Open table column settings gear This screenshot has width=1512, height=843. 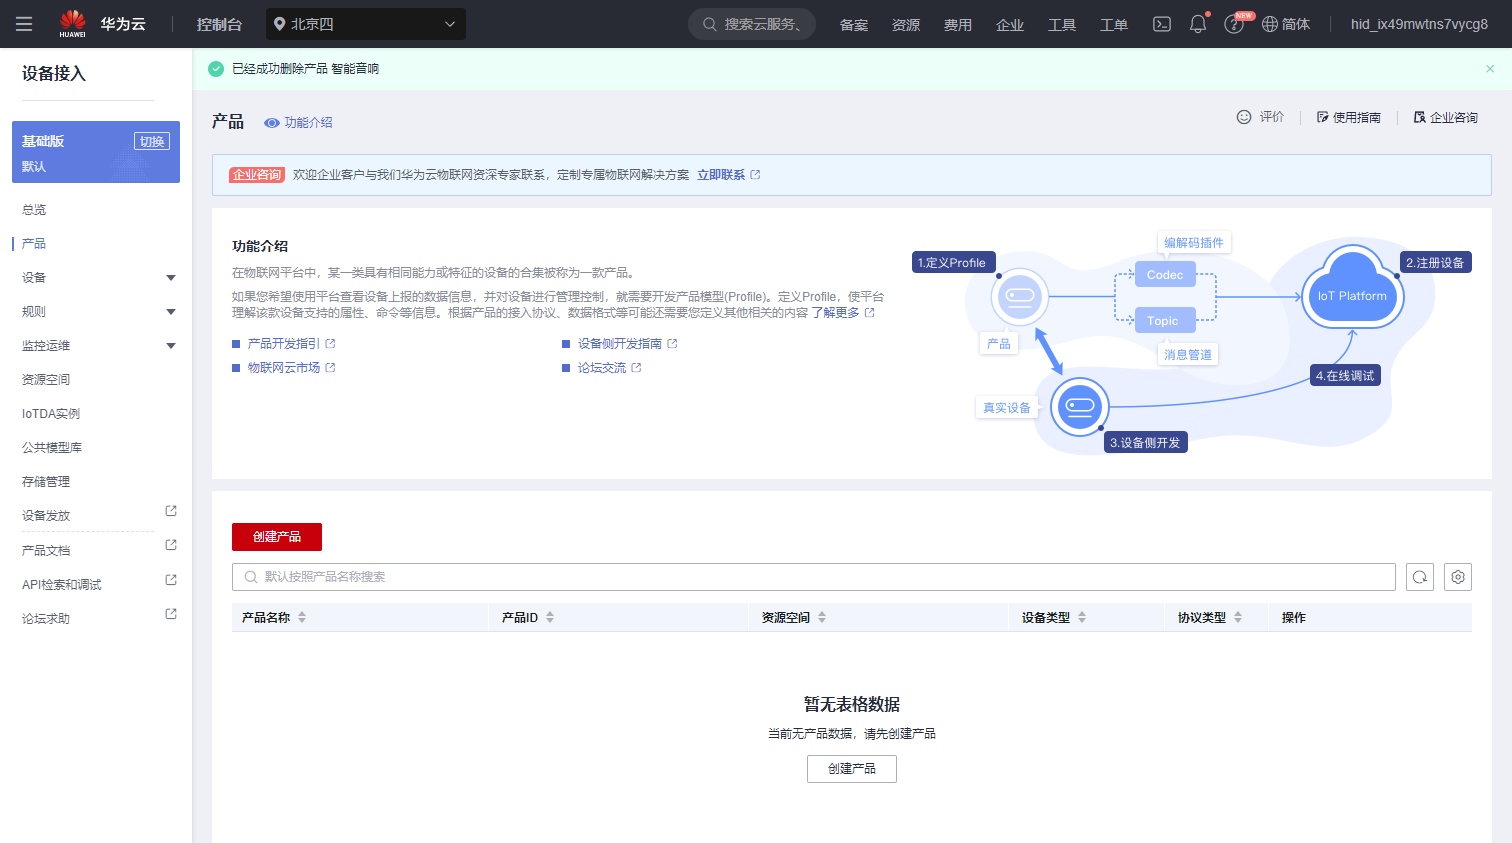[1458, 577]
